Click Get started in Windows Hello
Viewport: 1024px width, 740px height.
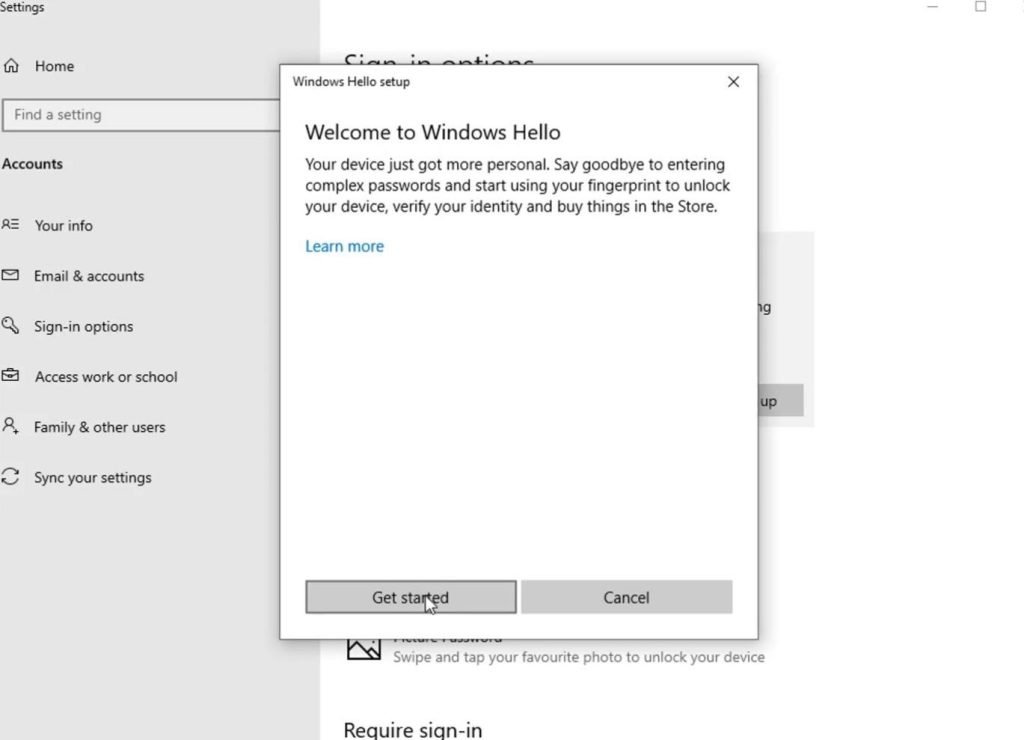(411, 597)
